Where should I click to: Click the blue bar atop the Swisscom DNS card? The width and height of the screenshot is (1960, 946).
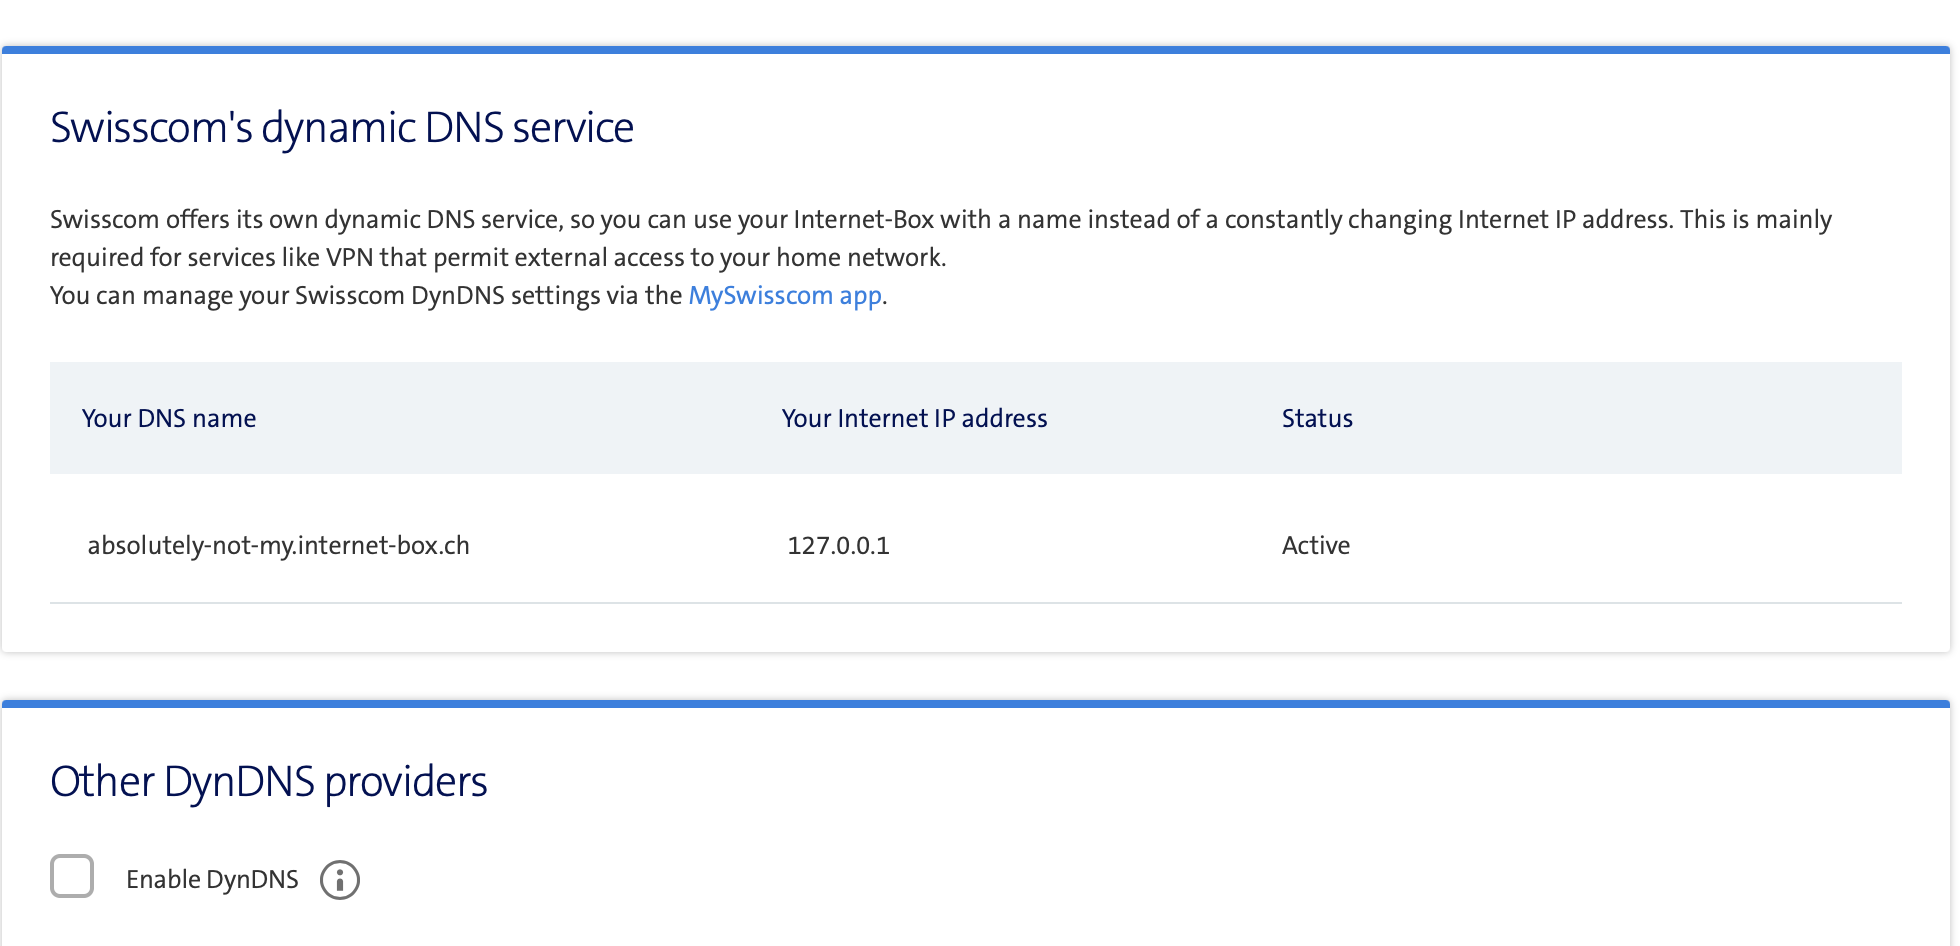[x=976, y=49]
